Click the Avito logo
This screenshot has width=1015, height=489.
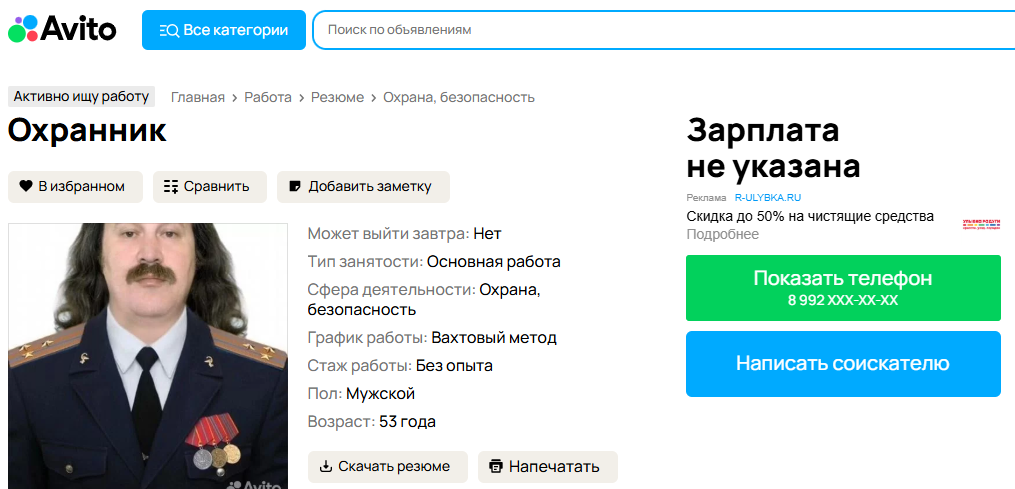[x=62, y=29]
